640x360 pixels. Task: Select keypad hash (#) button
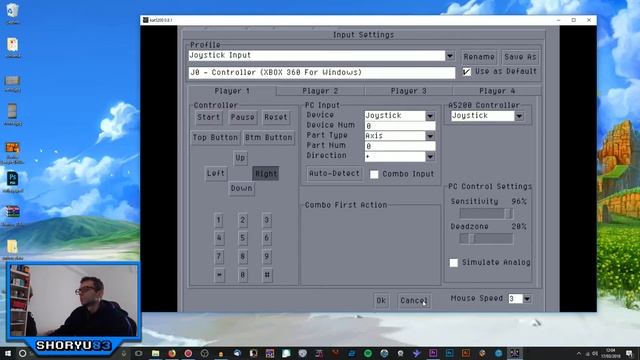click(267, 275)
